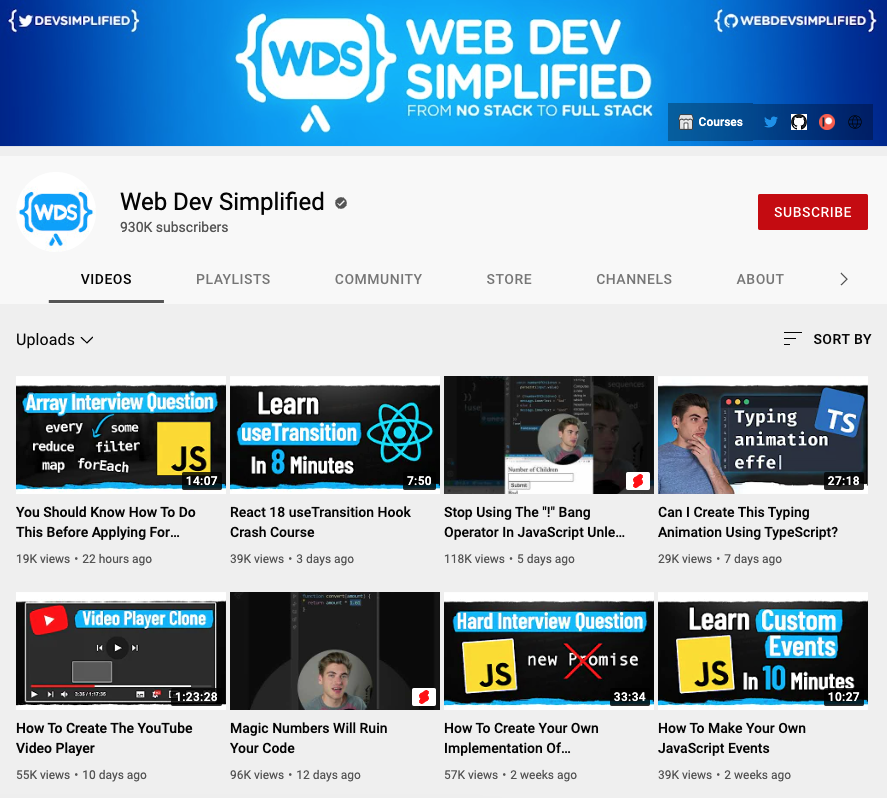Viewport: 887px width, 798px height.
Task: Click Shorts icon on Magic Numbers thumbnail
Action: [424, 697]
